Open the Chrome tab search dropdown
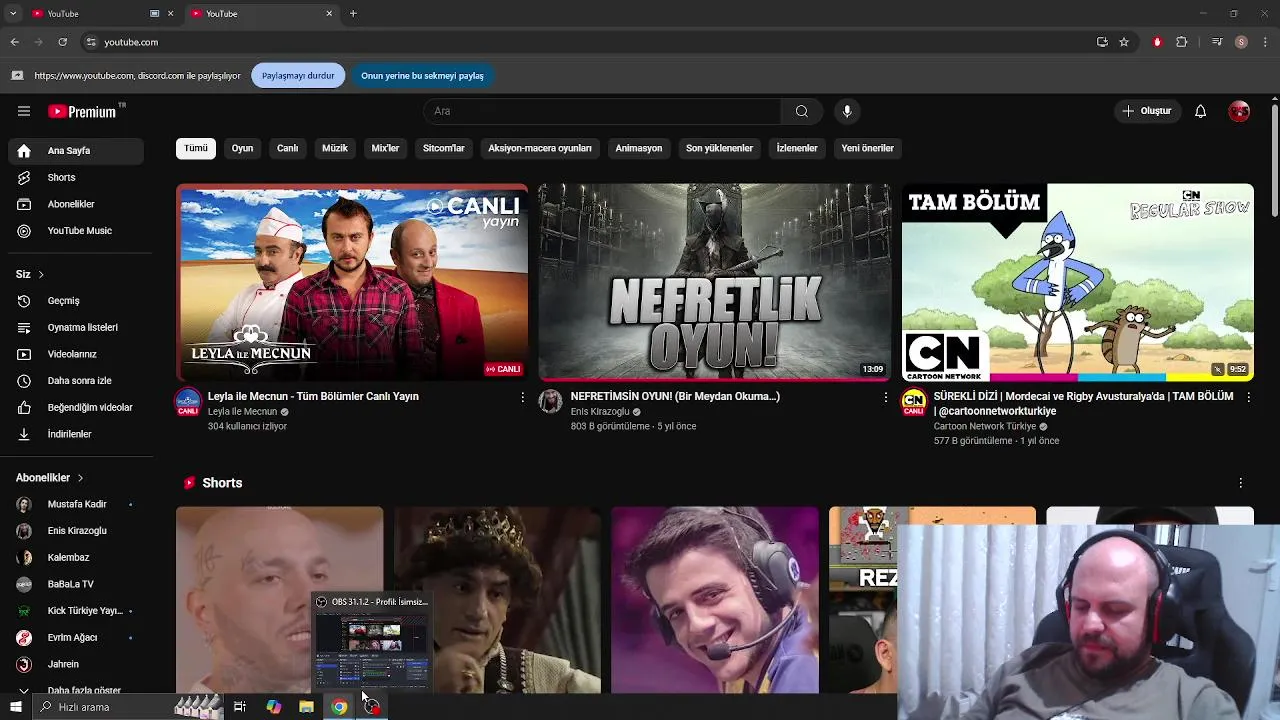1280x720 pixels. (13, 13)
